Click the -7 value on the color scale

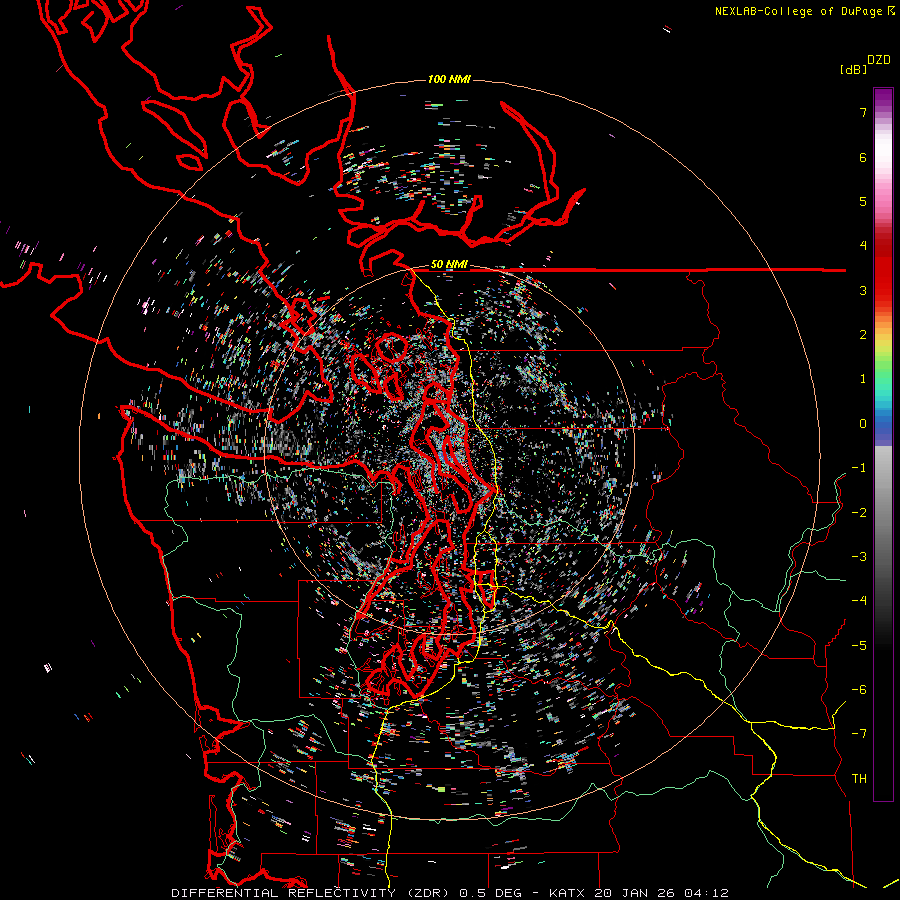point(859,734)
